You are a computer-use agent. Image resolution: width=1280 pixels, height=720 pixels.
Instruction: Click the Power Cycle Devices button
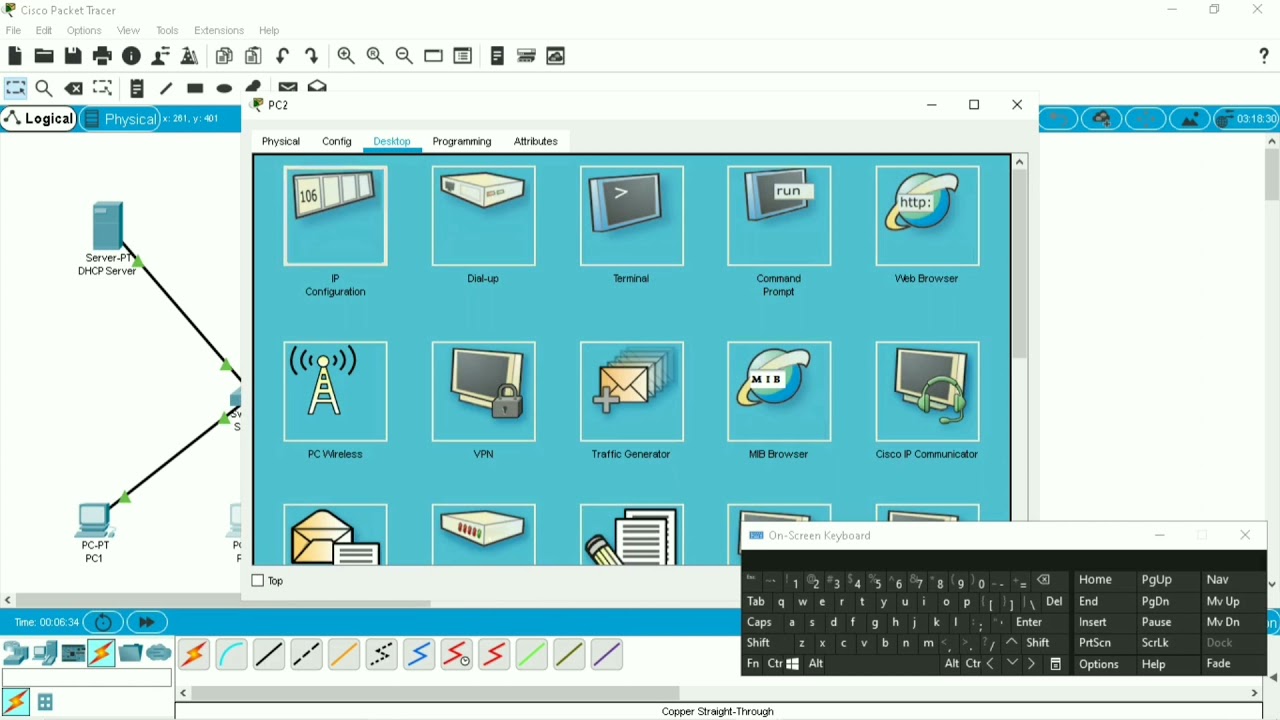pos(103,622)
